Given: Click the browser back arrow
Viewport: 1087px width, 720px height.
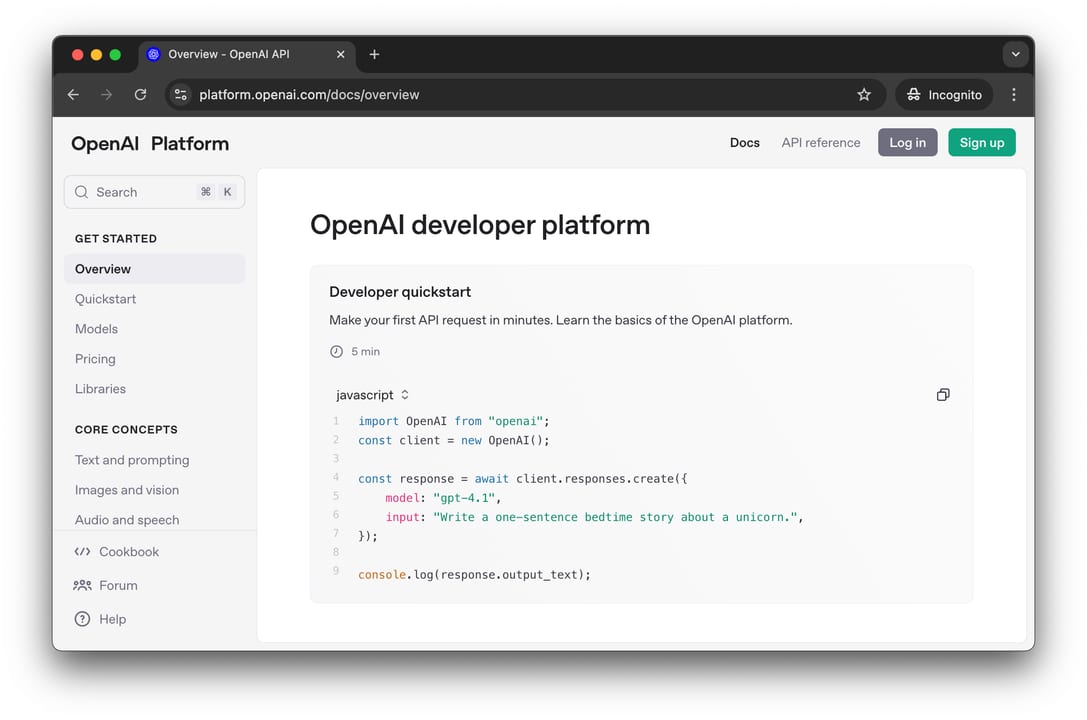Looking at the screenshot, I should click(73, 95).
